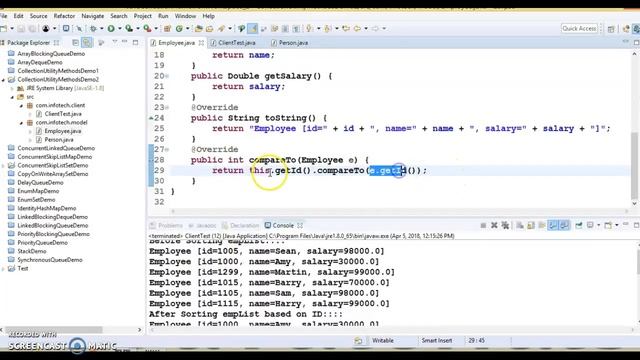Click the Open Type folder icon
This screenshot has width=640, height=360.
click(x=199, y=29)
